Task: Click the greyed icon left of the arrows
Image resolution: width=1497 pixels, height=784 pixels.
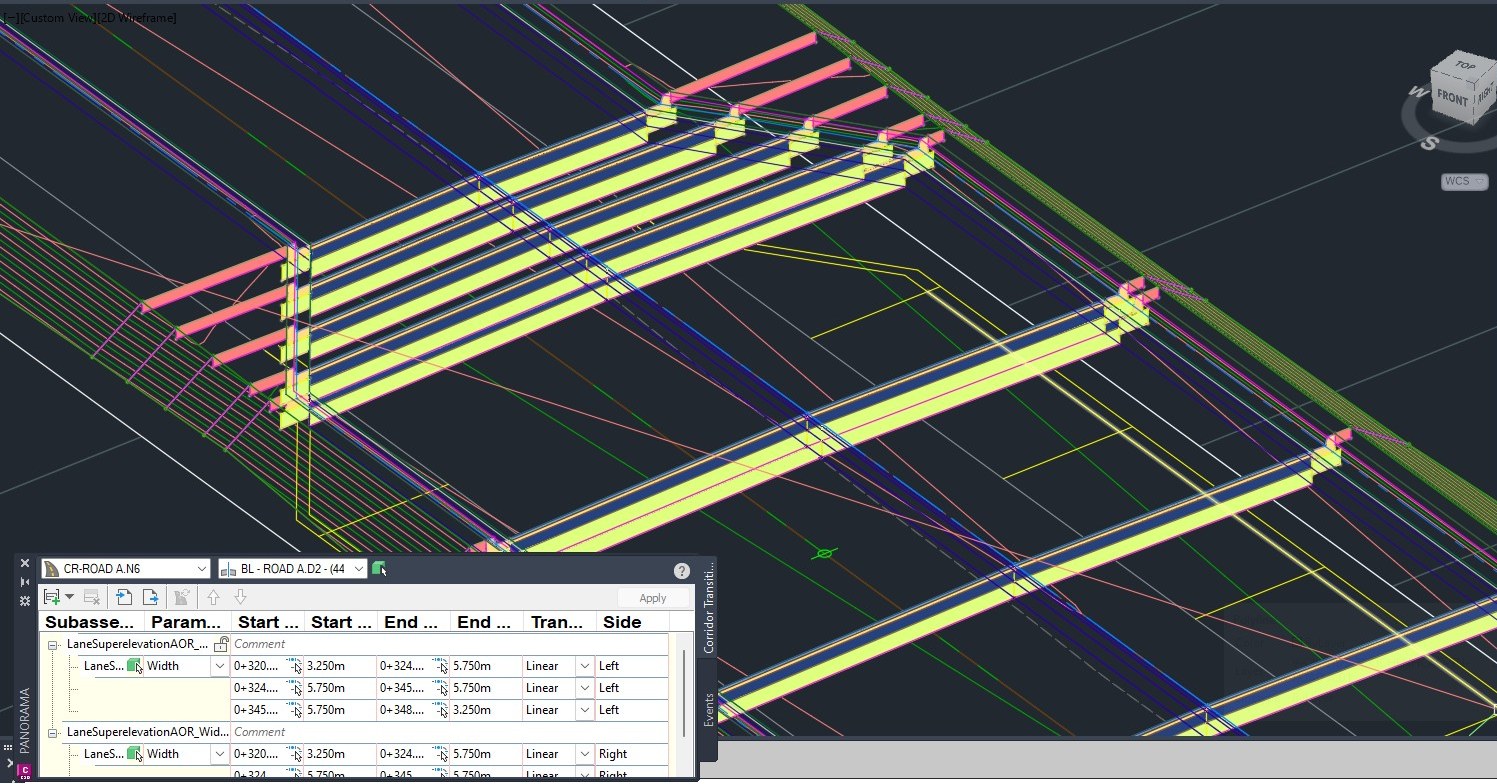Action: 182,597
